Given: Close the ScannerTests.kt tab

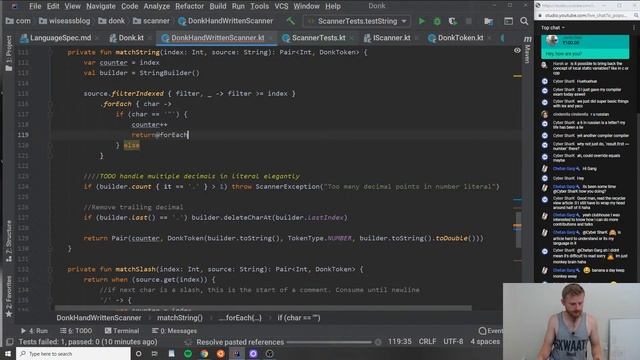Looking at the screenshot, I should (x=351, y=38).
